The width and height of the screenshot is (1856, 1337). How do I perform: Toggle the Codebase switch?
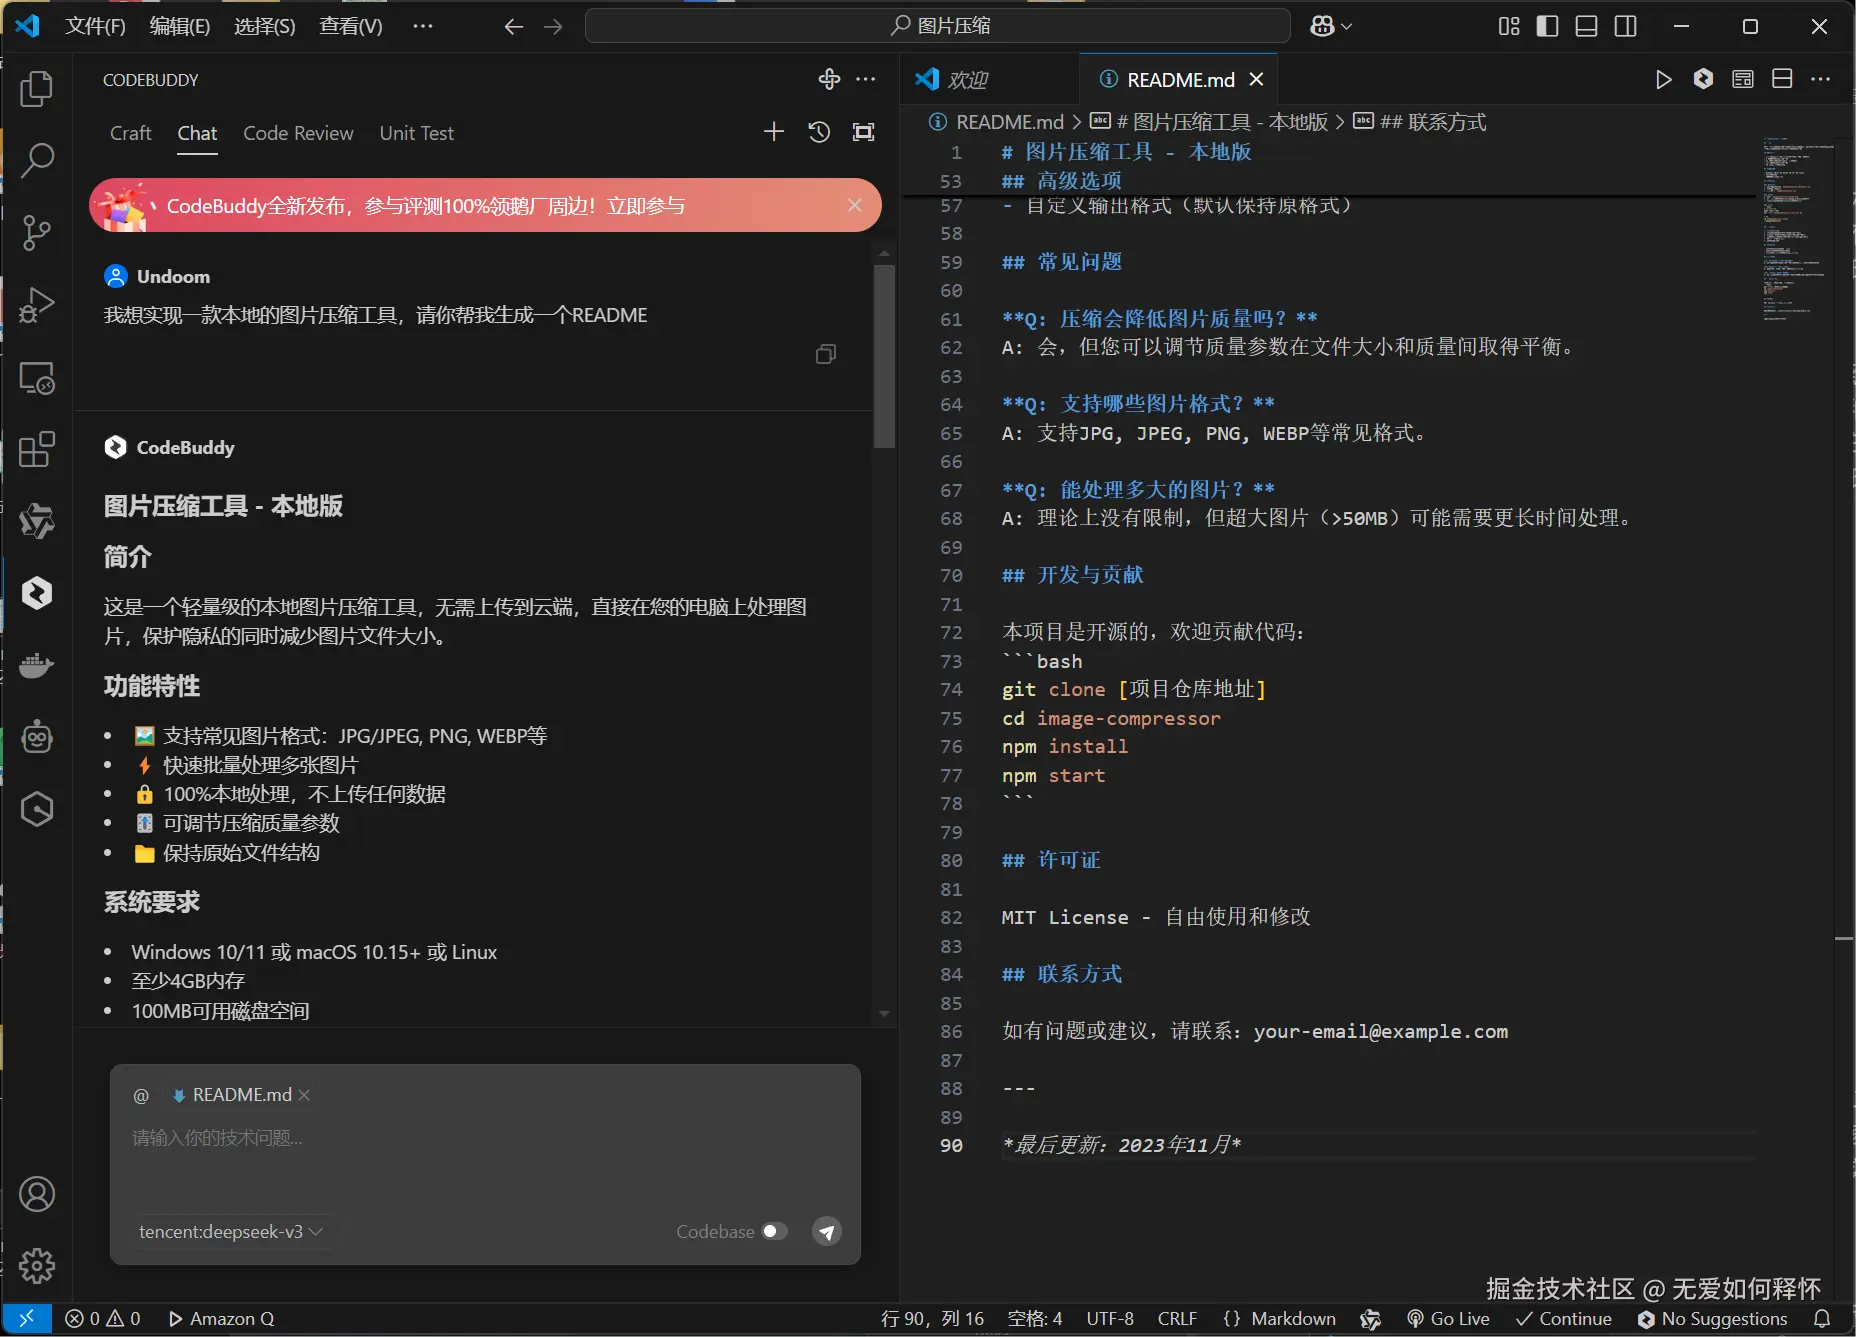click(775, 1232)
